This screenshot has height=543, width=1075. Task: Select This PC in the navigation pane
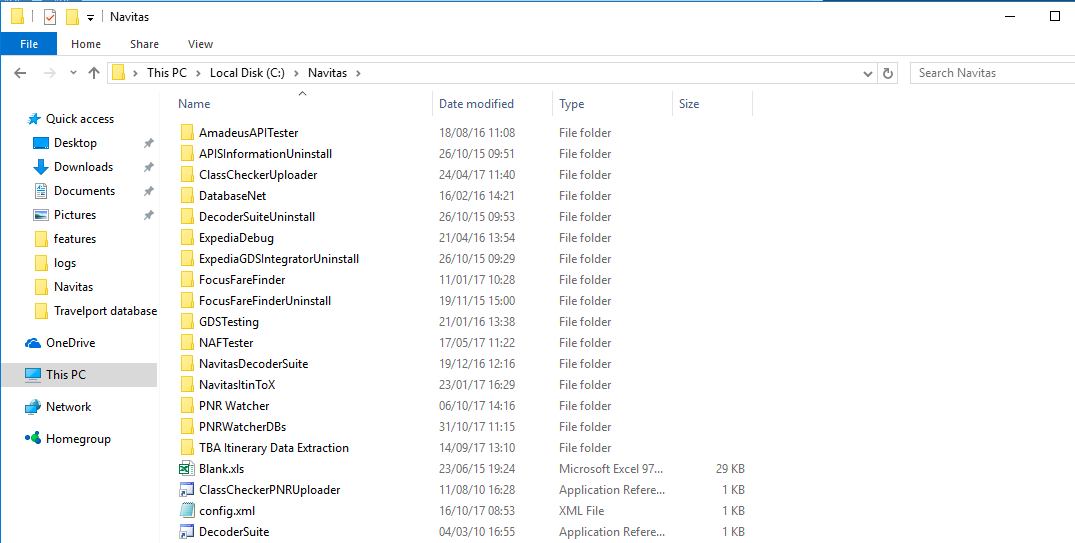[79, 375]
